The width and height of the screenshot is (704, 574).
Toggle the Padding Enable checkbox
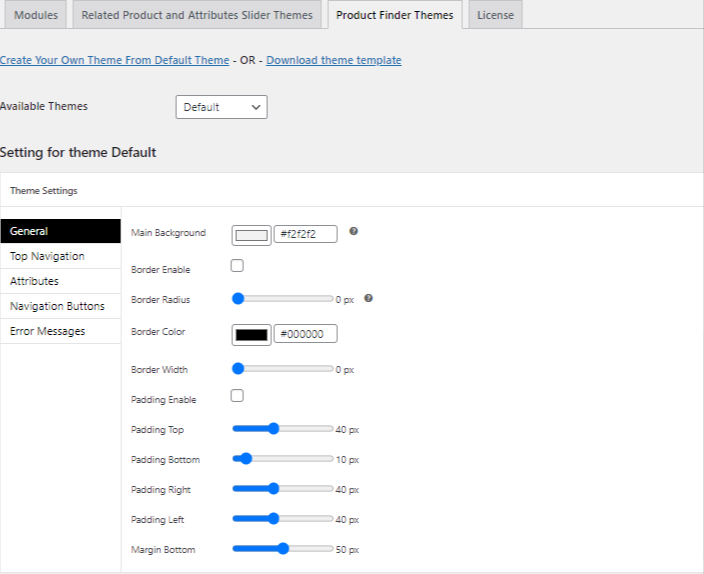pos(238,396)
